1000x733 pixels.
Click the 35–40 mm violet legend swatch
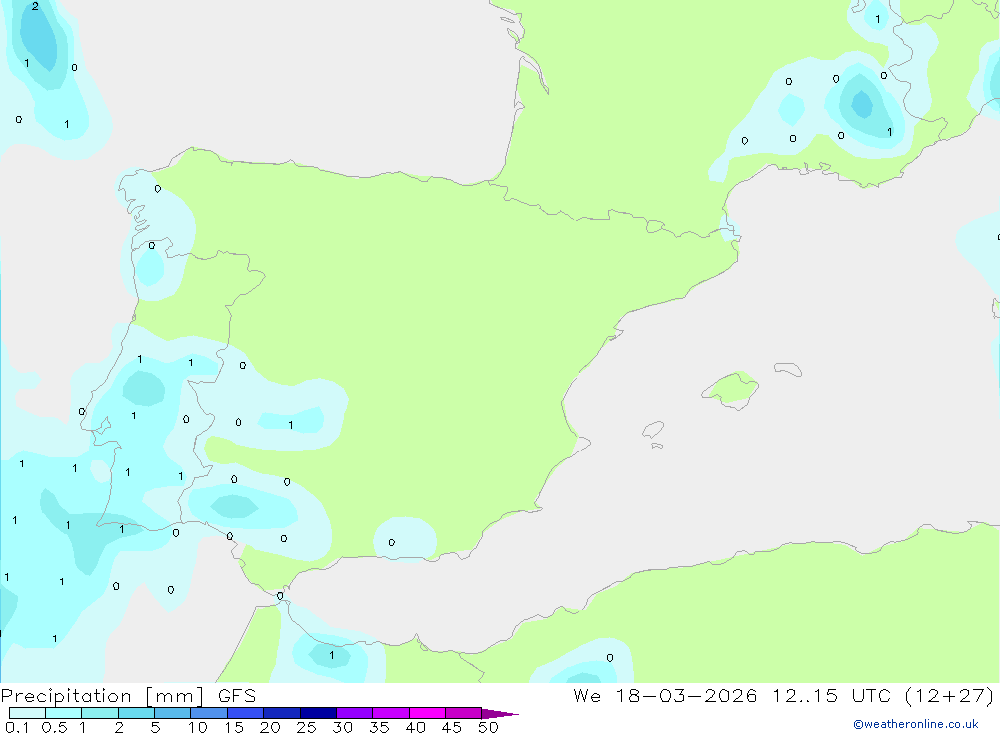tap(391, 713)
